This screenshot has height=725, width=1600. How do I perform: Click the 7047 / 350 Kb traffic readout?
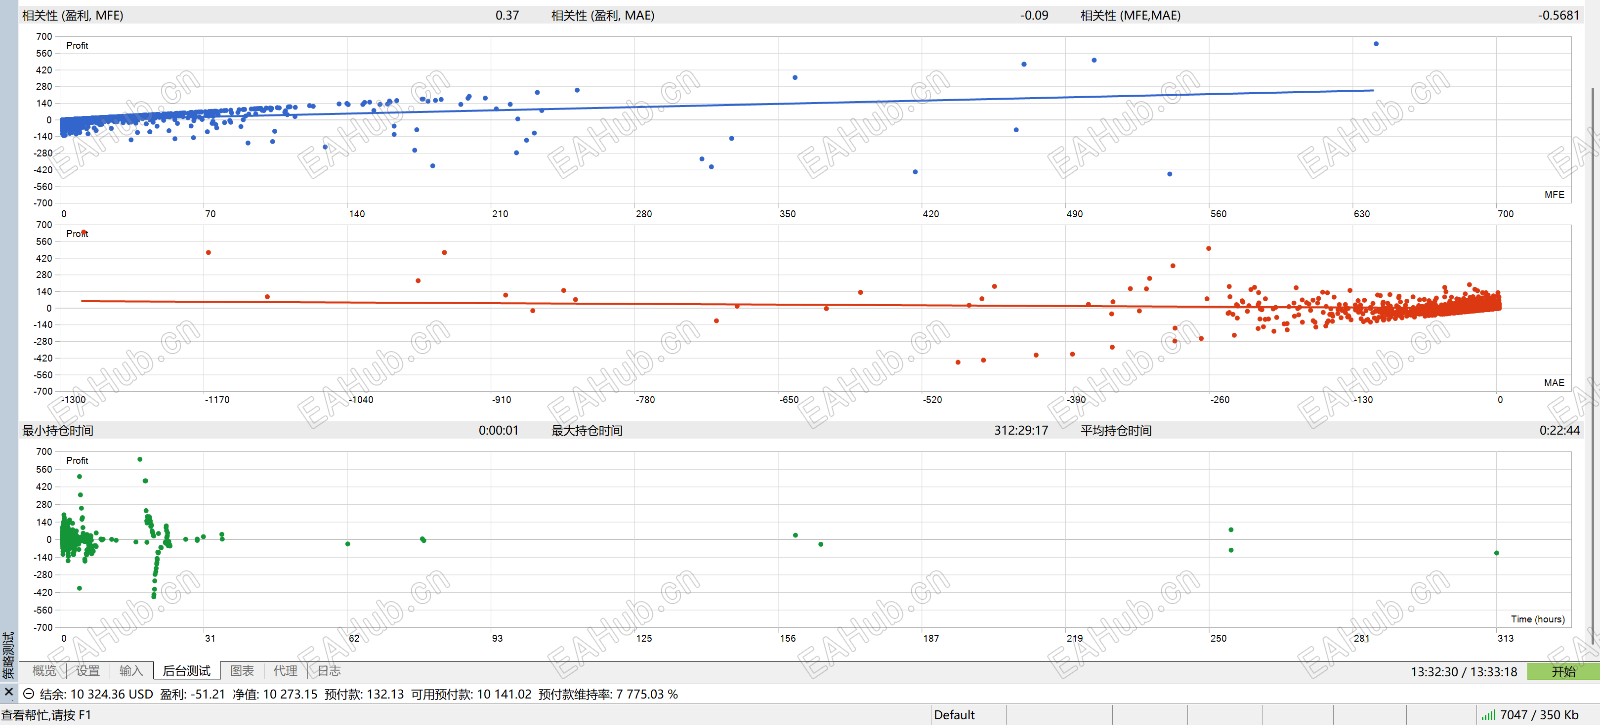[1539, 715]
